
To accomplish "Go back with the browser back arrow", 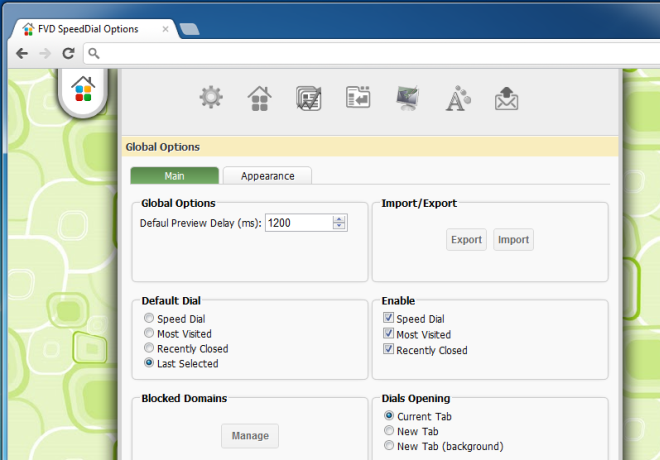I will pyautogui.click(x=22, y=53).
